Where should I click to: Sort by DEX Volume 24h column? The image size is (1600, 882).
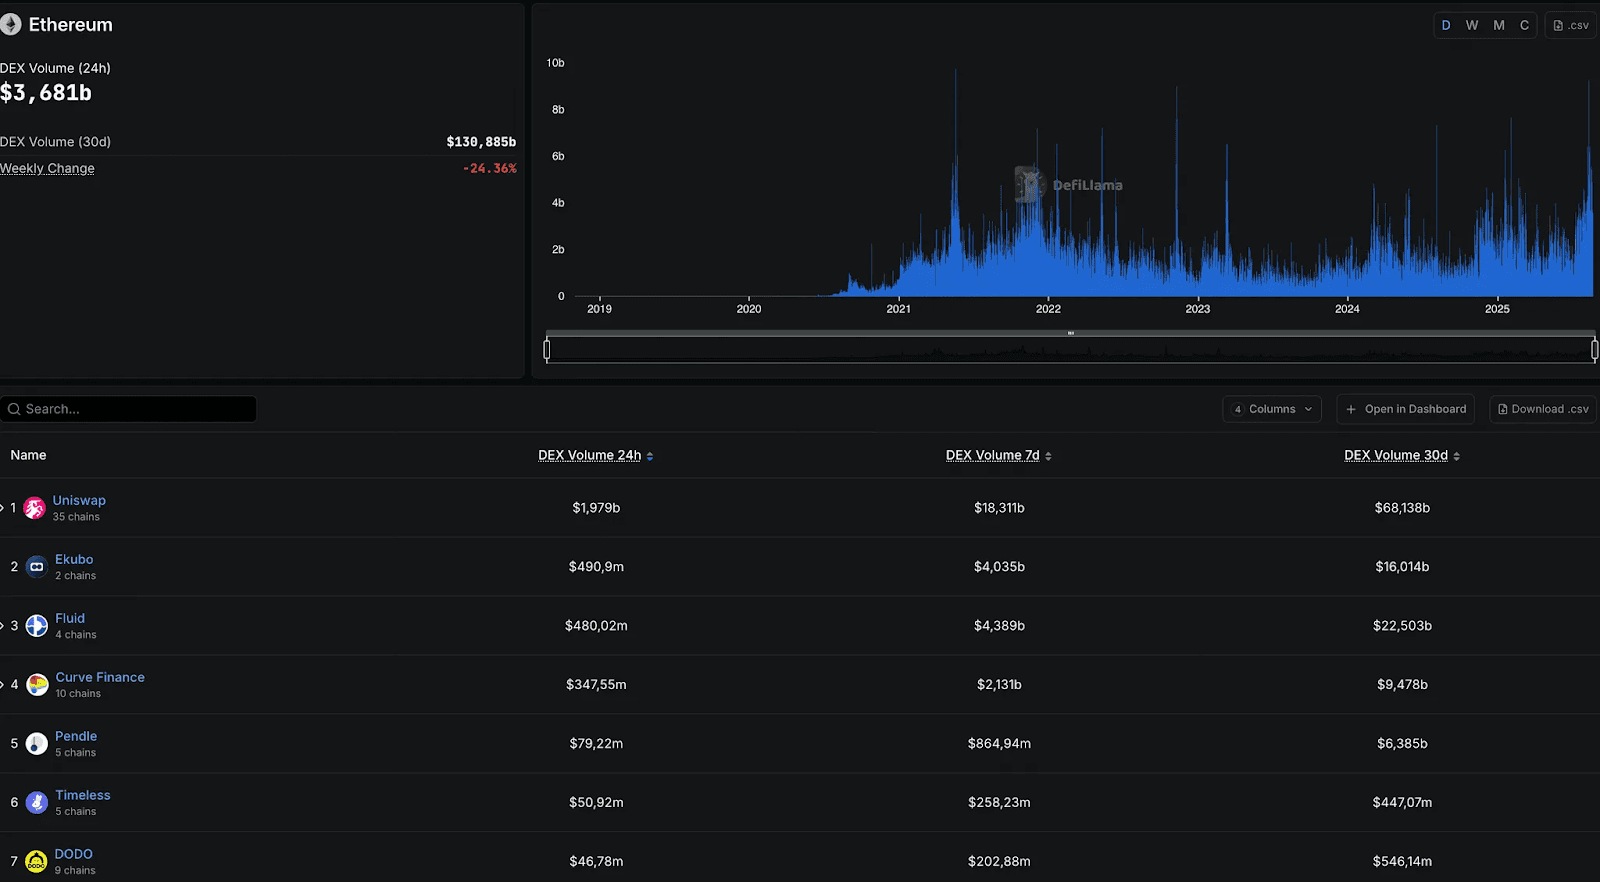[x=596, y=455]
